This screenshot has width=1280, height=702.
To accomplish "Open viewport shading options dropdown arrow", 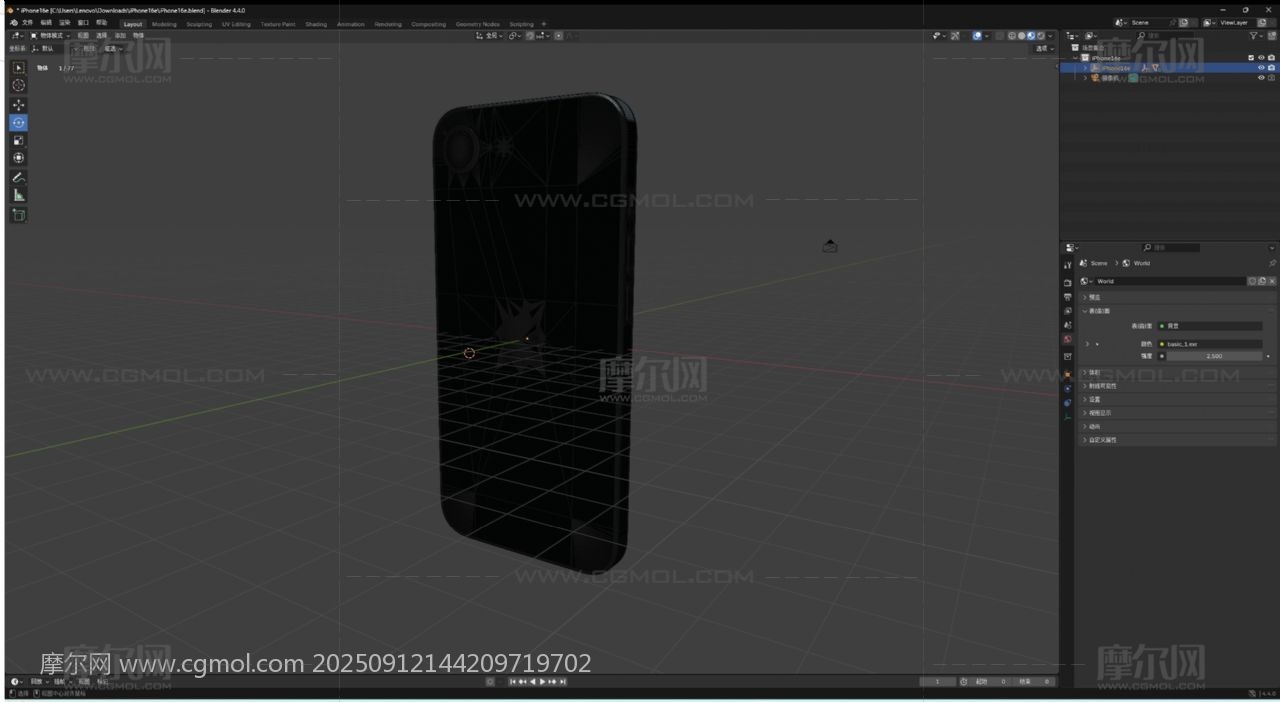I will [1050, 35].
